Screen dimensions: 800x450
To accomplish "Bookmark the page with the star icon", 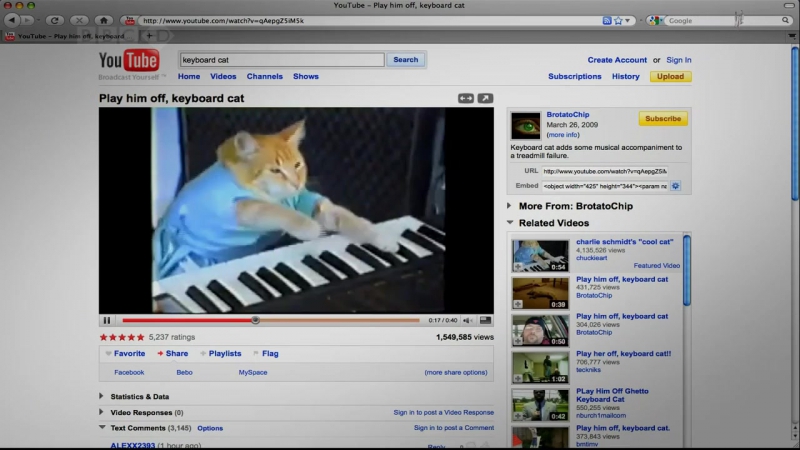I will (x=619, y=20).
